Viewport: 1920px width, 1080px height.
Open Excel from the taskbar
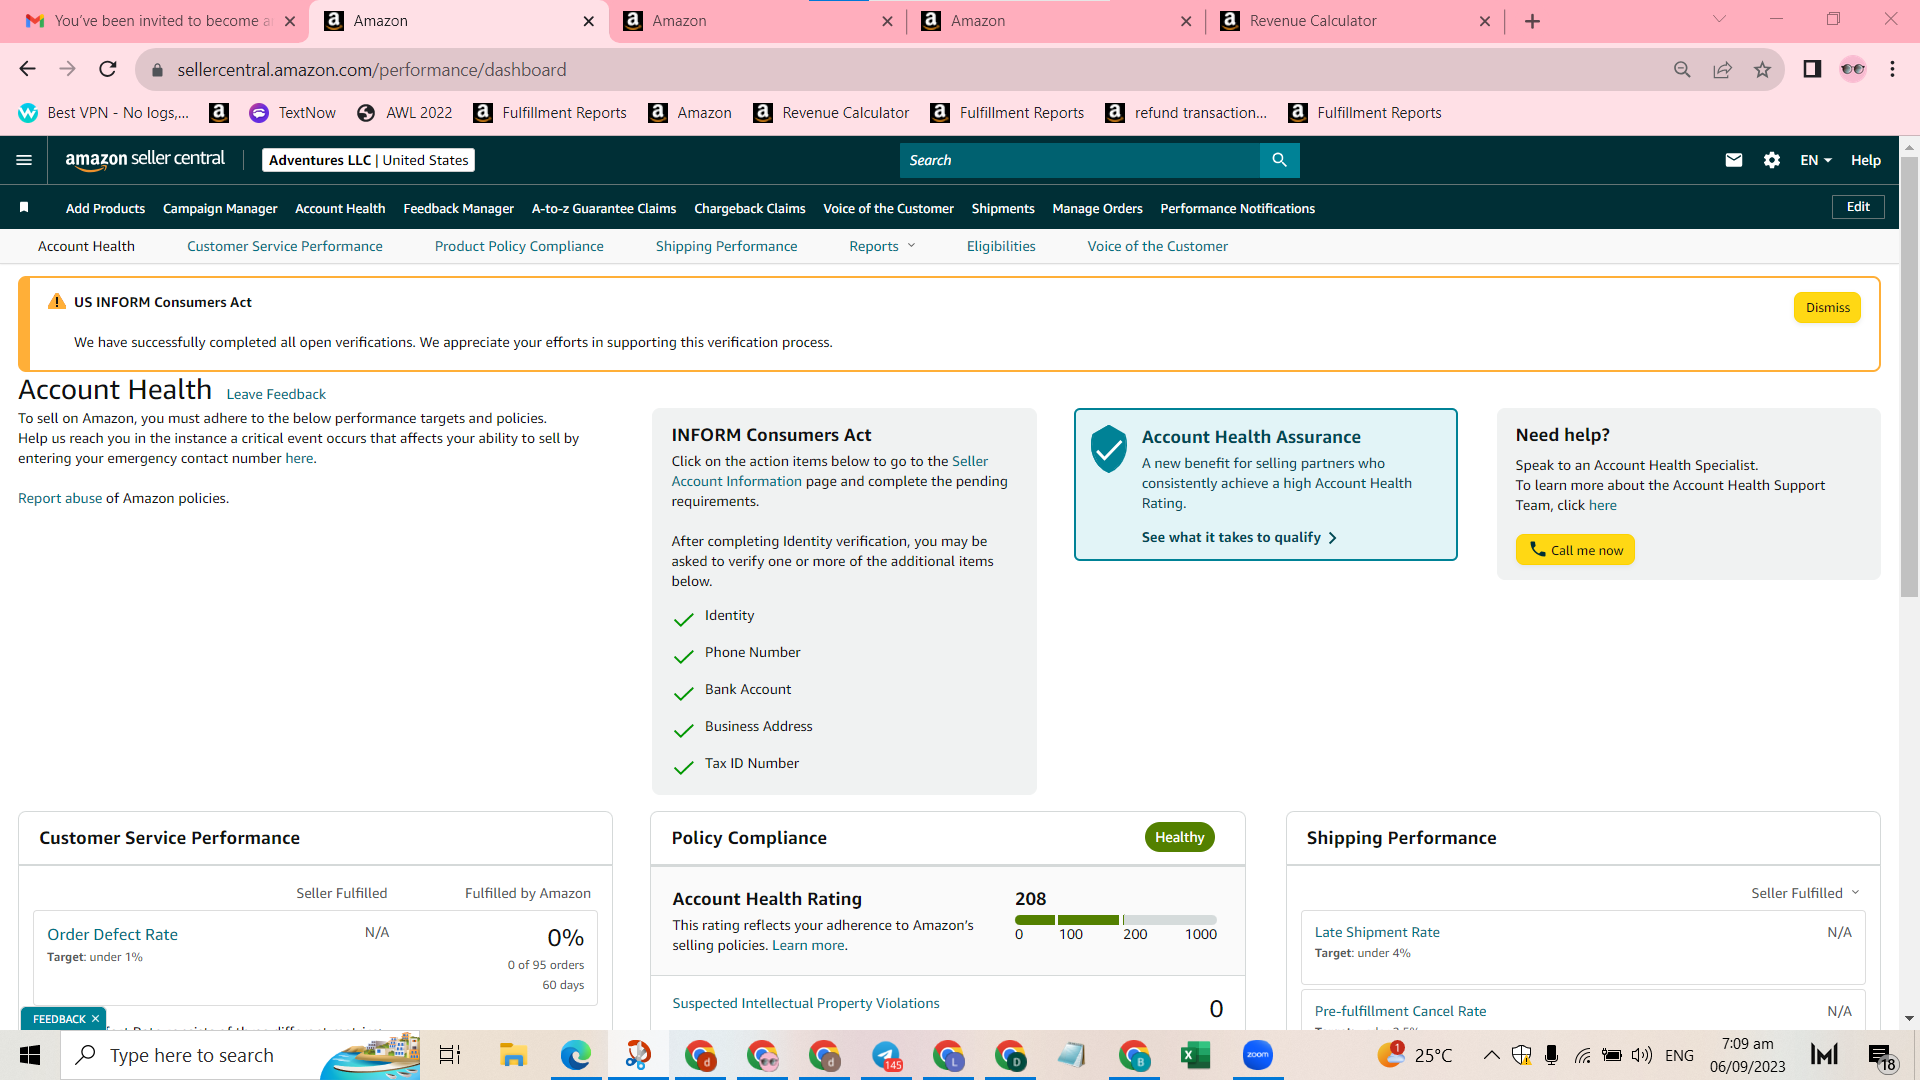[1195, 1055]
